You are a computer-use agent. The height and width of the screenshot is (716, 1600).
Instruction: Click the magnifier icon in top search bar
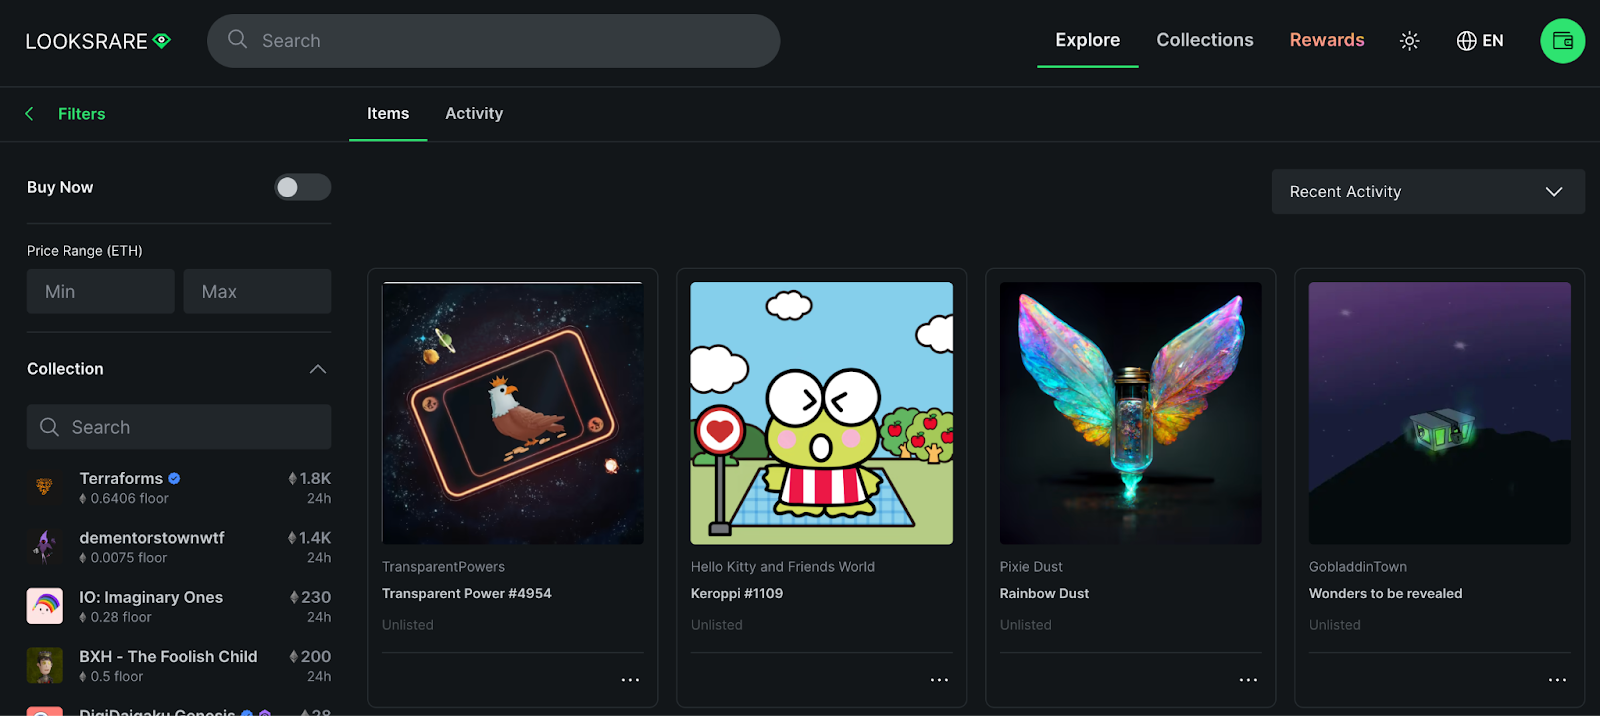(237, 40)
